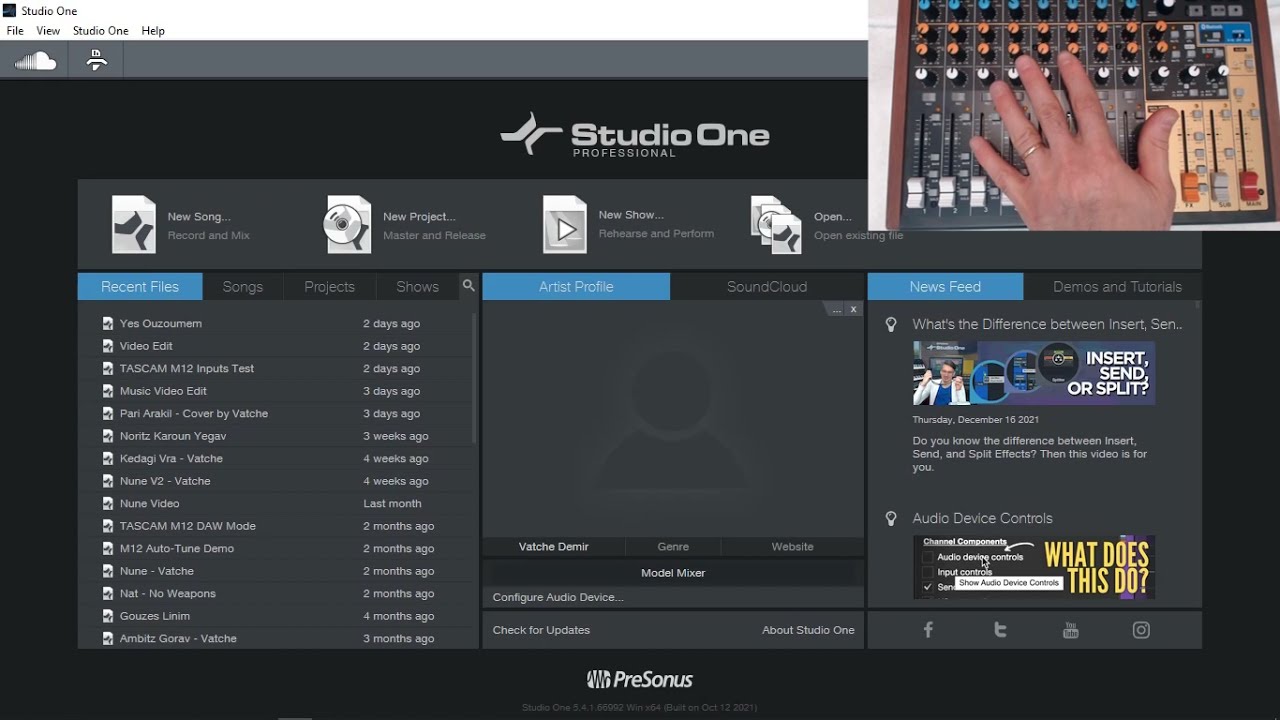1280x720 pixels.
Task: Select the Recent Files tab
Action: coord(140,286)
